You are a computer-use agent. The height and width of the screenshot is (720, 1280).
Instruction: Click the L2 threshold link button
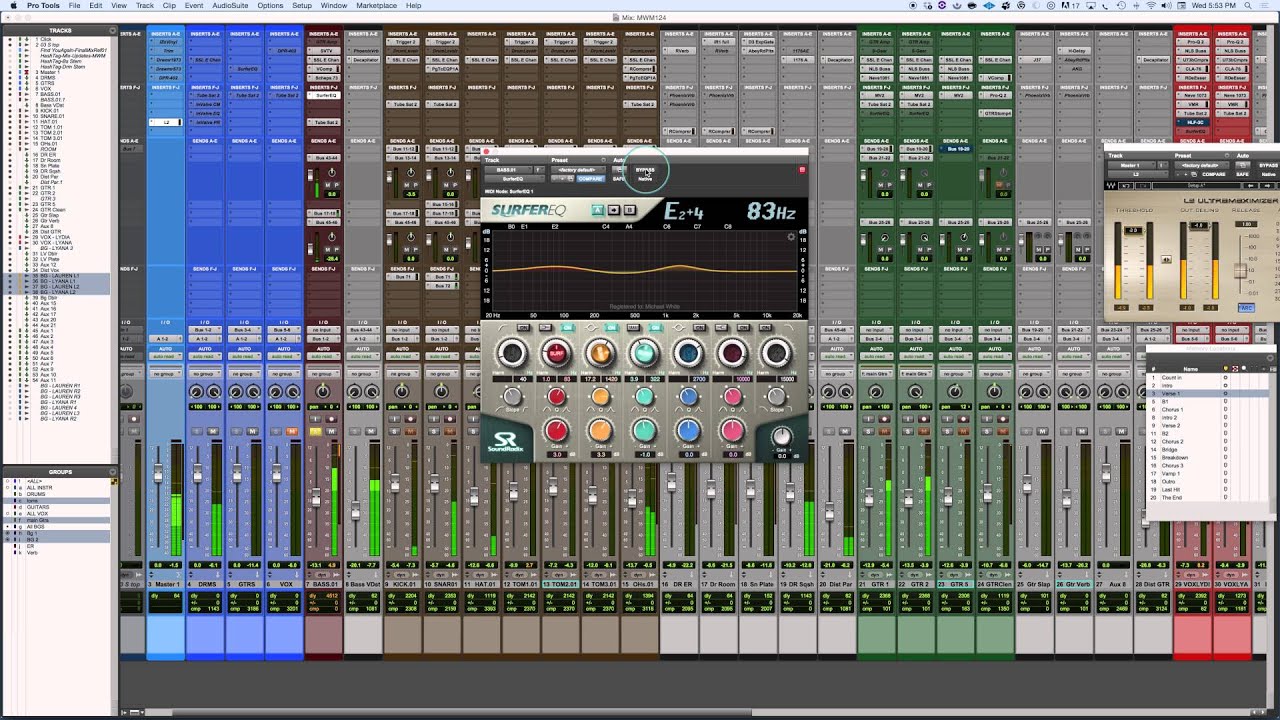(1166, 260)
